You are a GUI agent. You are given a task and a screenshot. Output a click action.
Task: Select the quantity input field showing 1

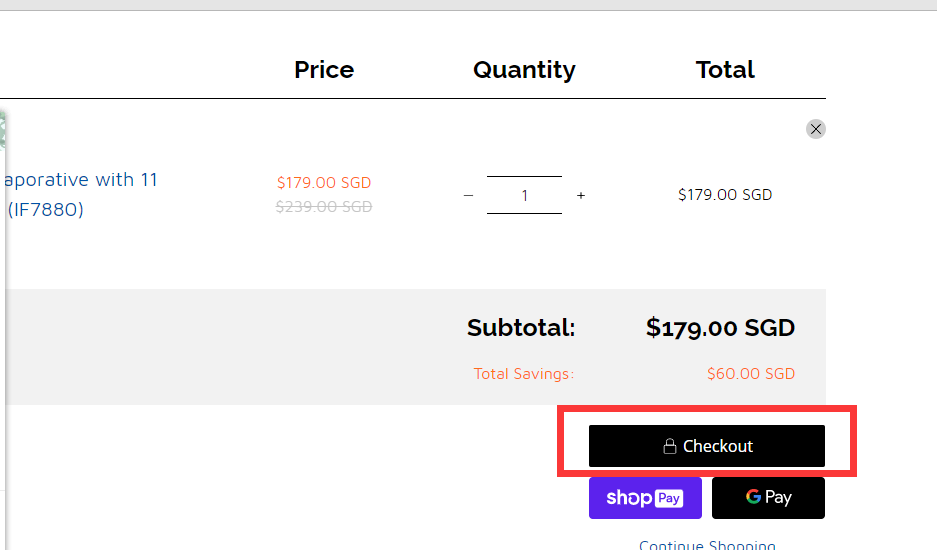coord(524,195)
